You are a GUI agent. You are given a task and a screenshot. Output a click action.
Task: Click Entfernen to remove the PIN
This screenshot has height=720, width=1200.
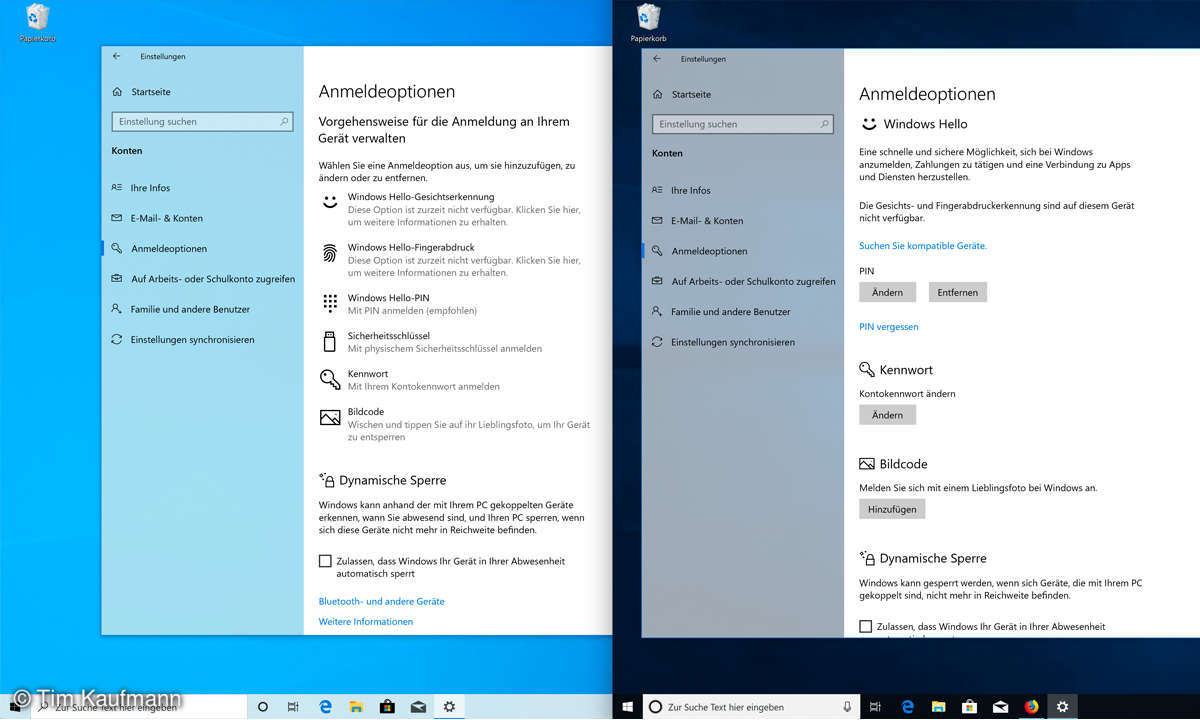[x=958, y=293]
